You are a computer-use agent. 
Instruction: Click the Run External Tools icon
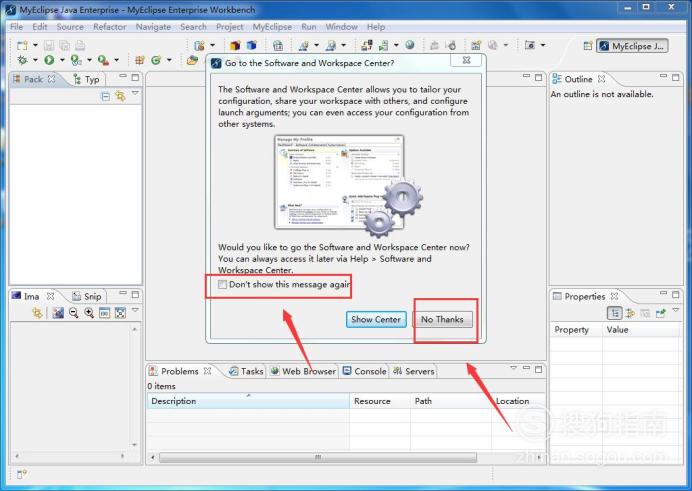[103, 60]
